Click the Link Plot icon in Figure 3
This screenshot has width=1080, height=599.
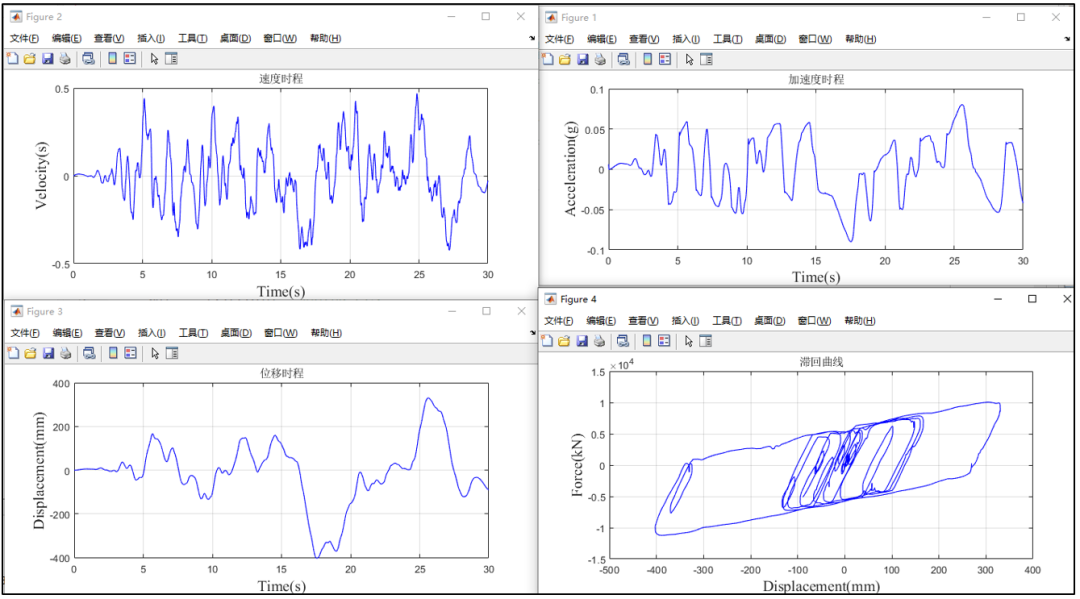click(89, 353)
